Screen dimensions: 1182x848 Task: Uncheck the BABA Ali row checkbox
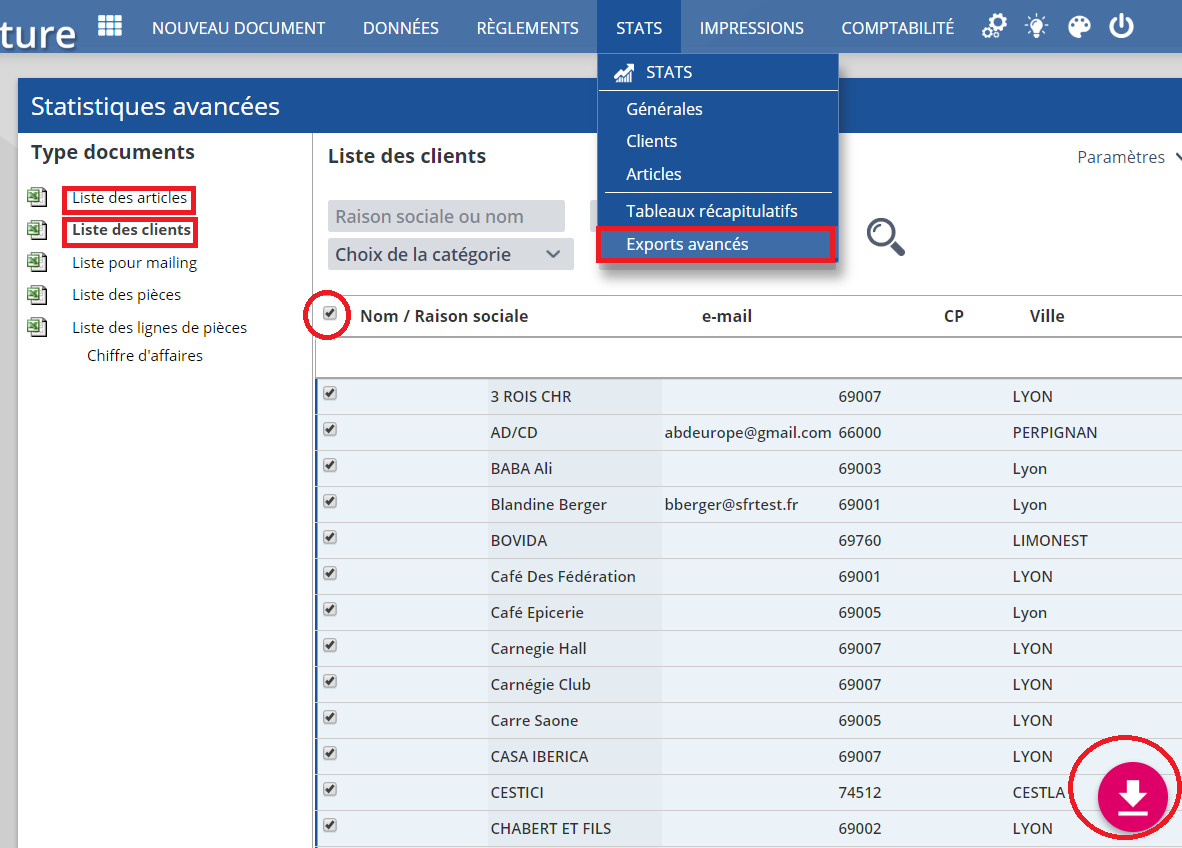tap(330, 465)
